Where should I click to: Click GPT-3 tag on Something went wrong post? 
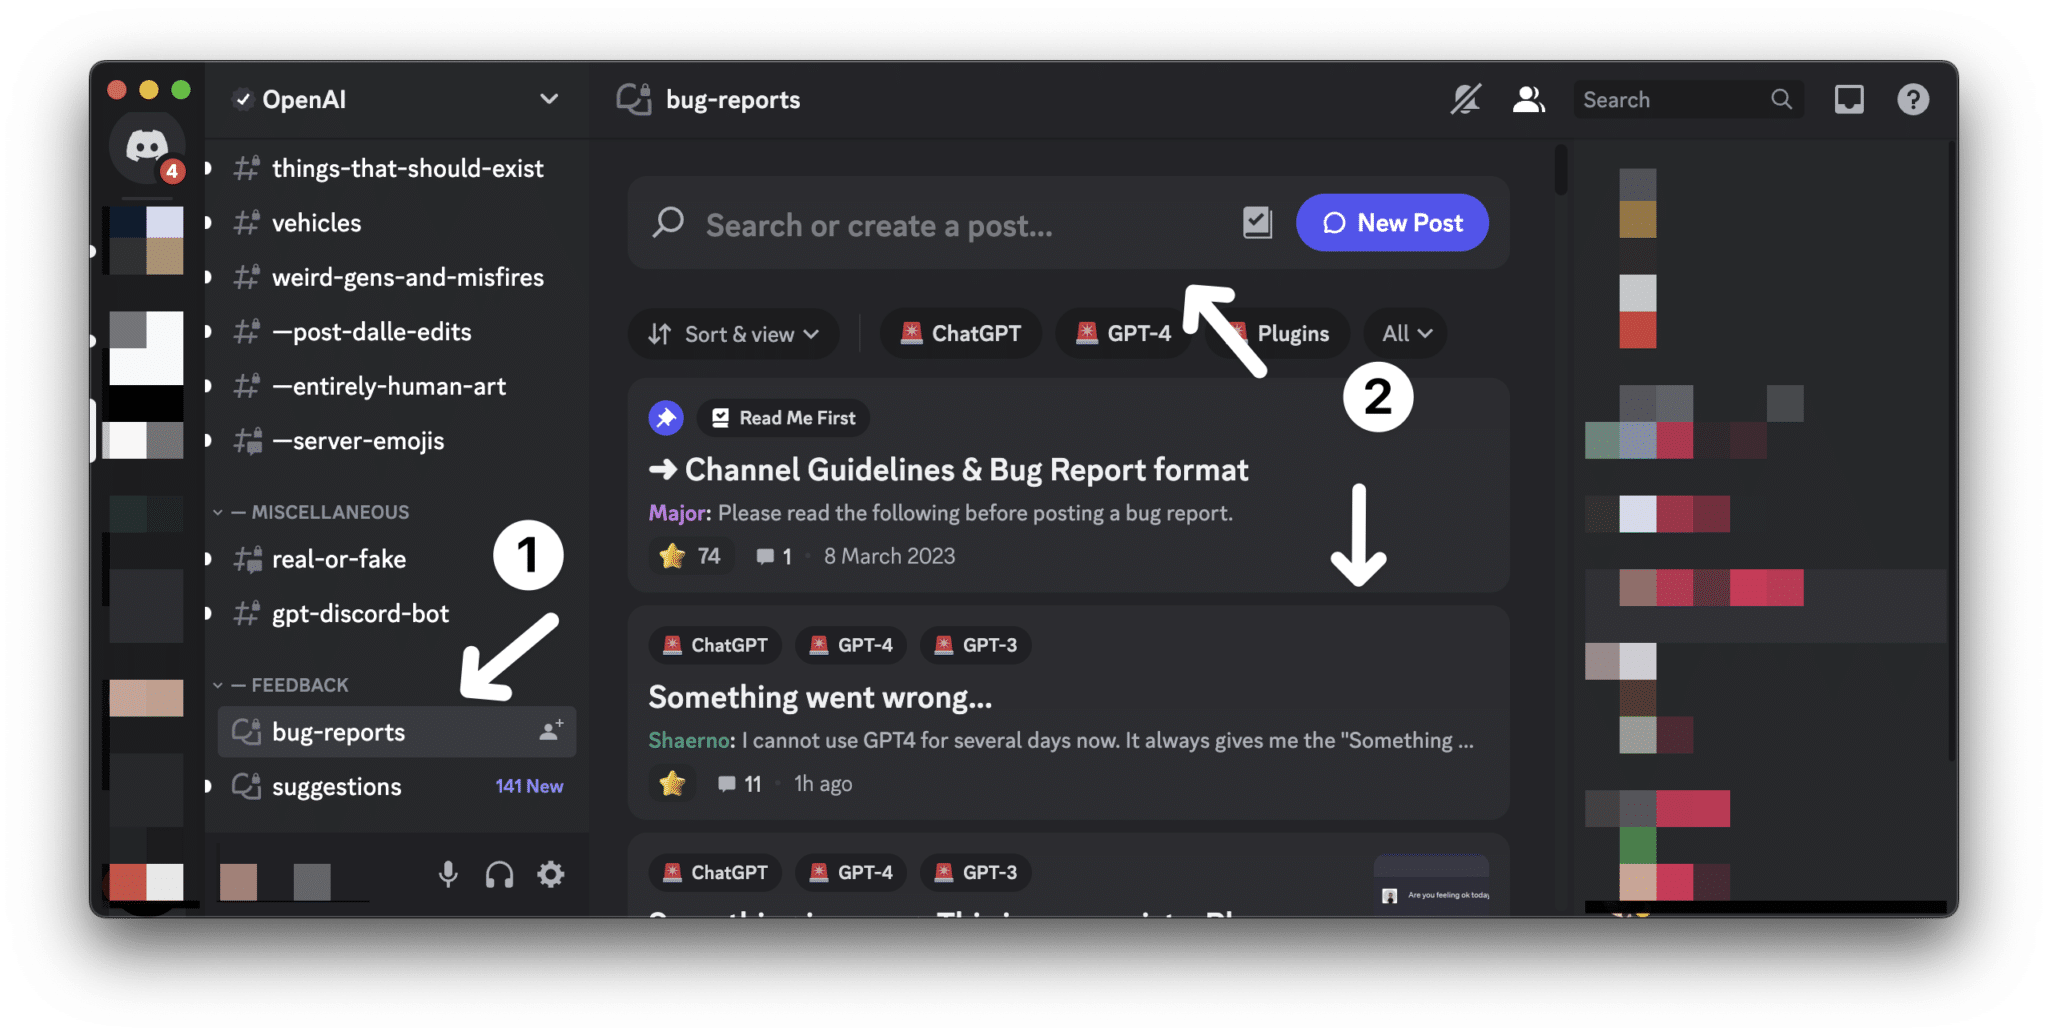tap(976, 645)
